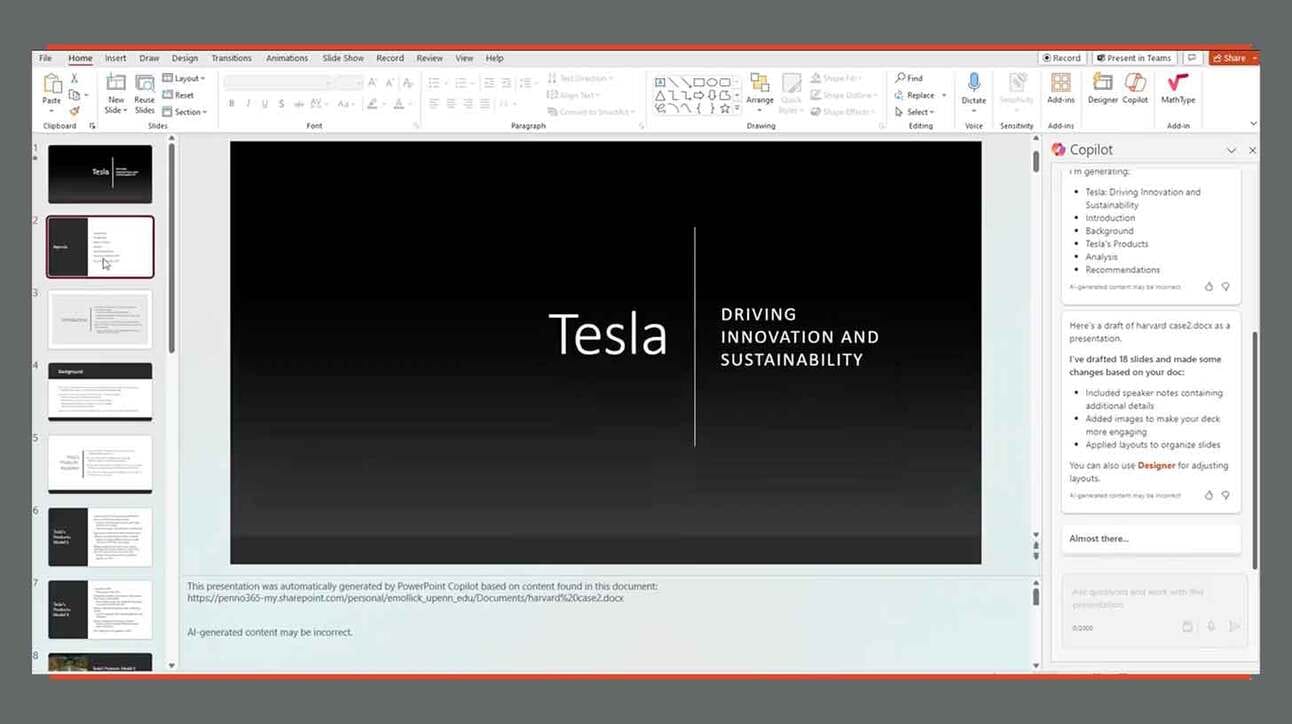Click thumbs down on the draft message
Screen dimensions: 1292x724
(1225, 495)
